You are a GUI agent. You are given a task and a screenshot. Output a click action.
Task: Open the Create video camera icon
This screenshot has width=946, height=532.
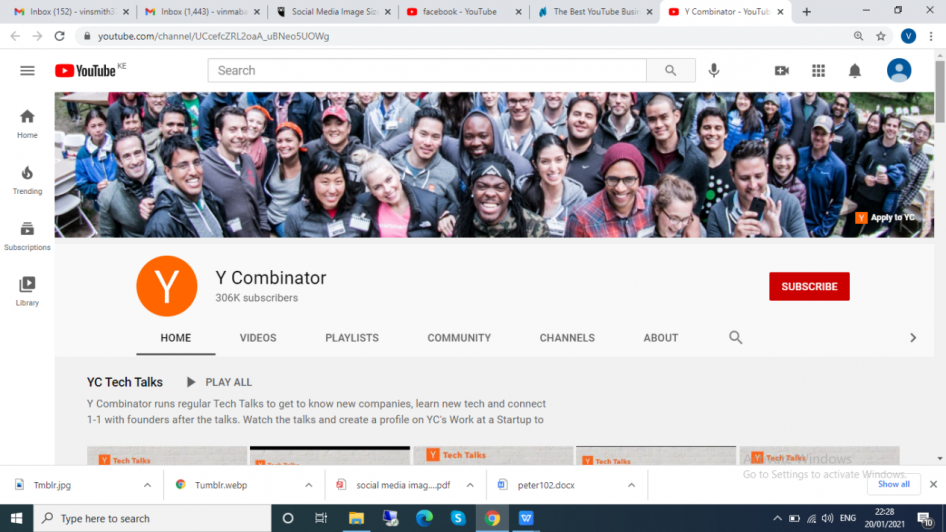[x=782, y=71]
